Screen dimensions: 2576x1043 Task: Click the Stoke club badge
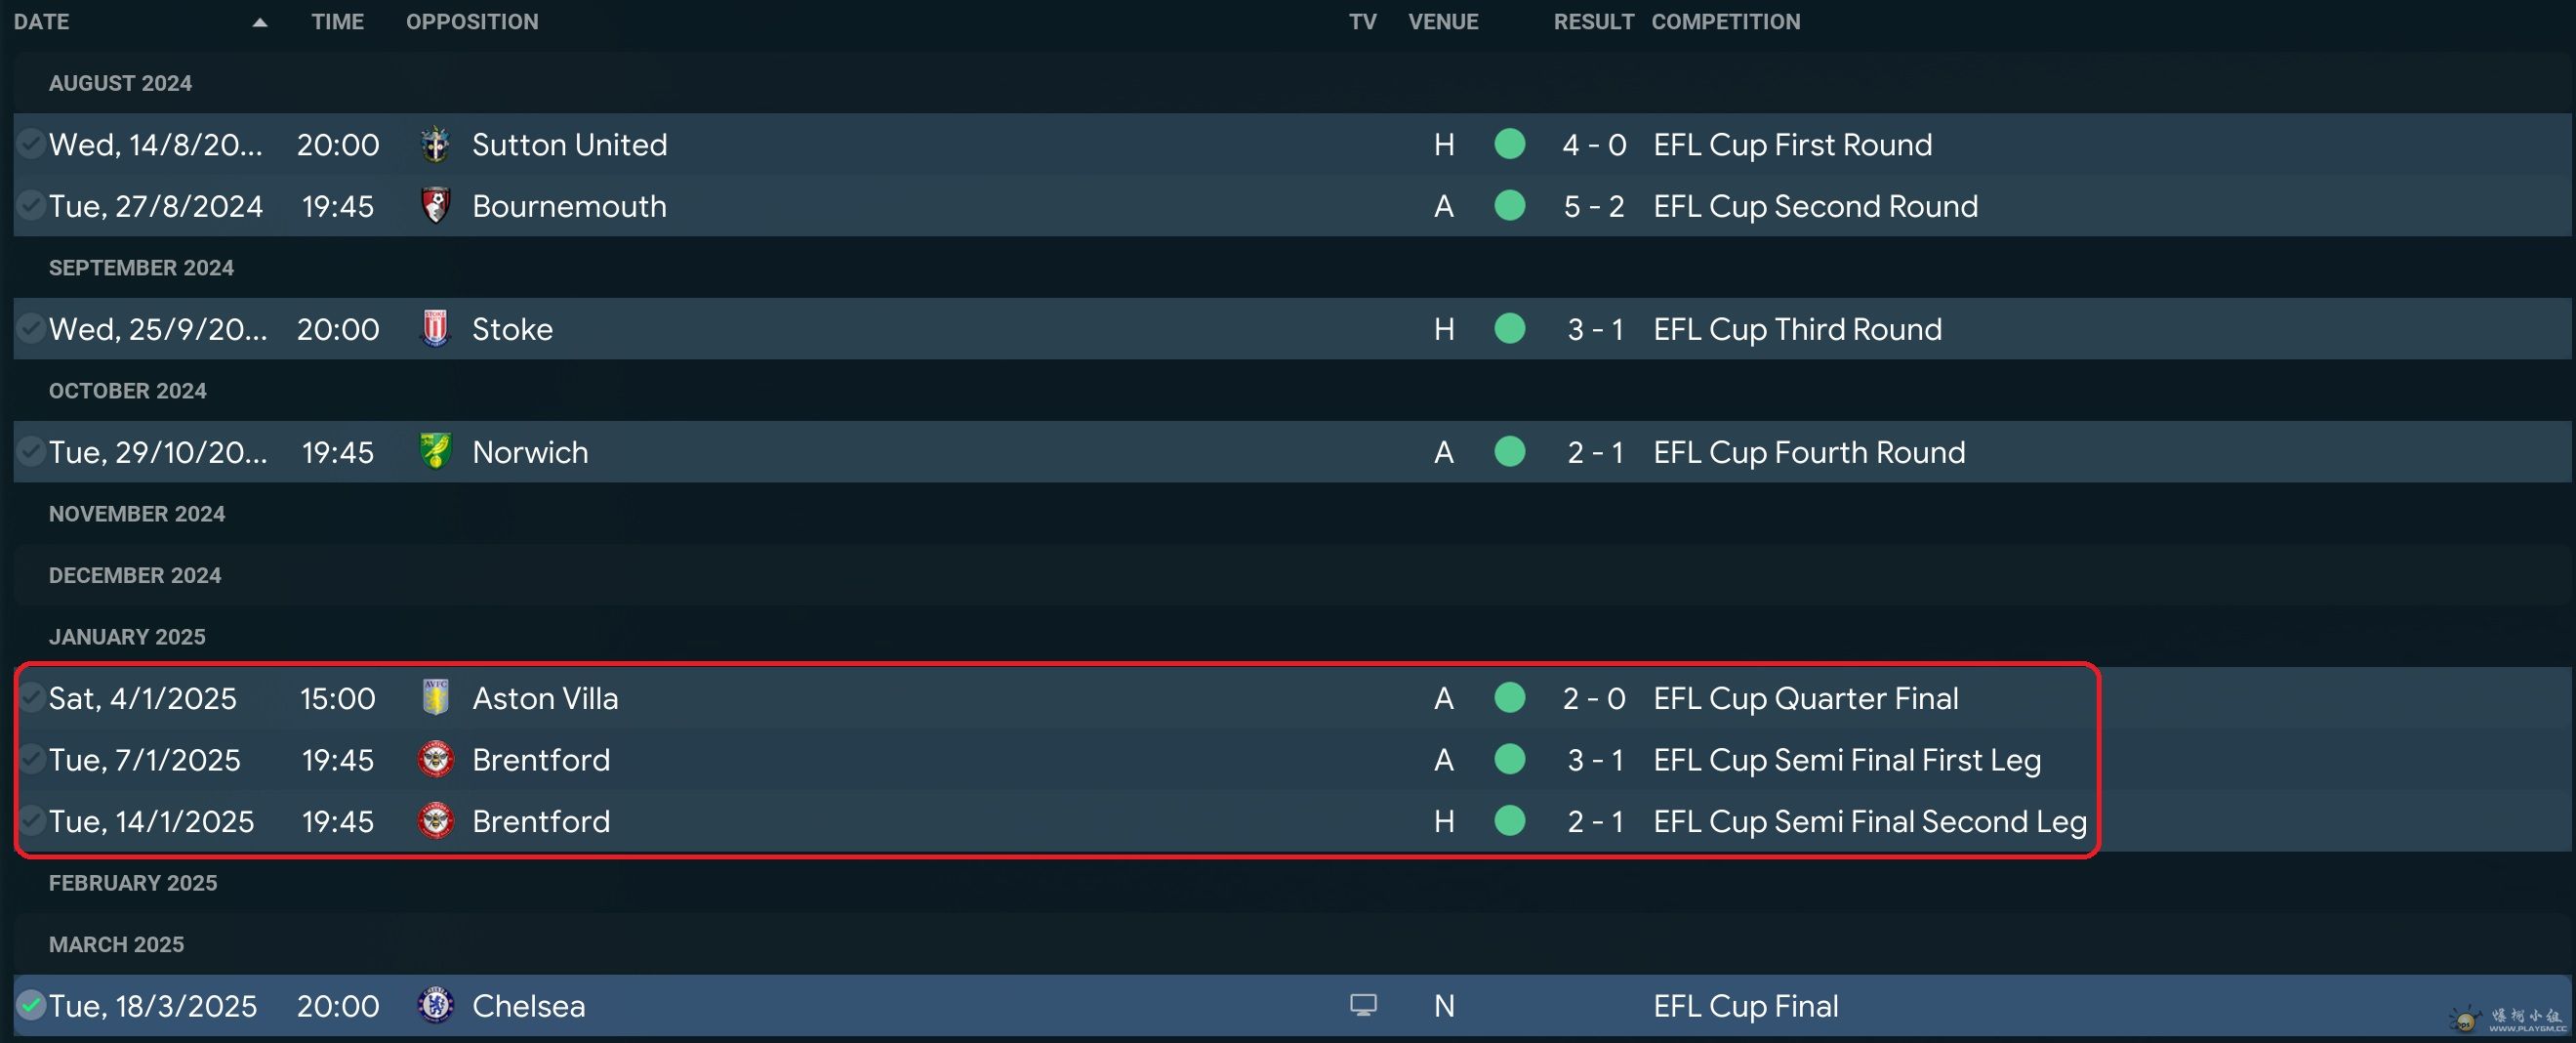tap(435, 329)
